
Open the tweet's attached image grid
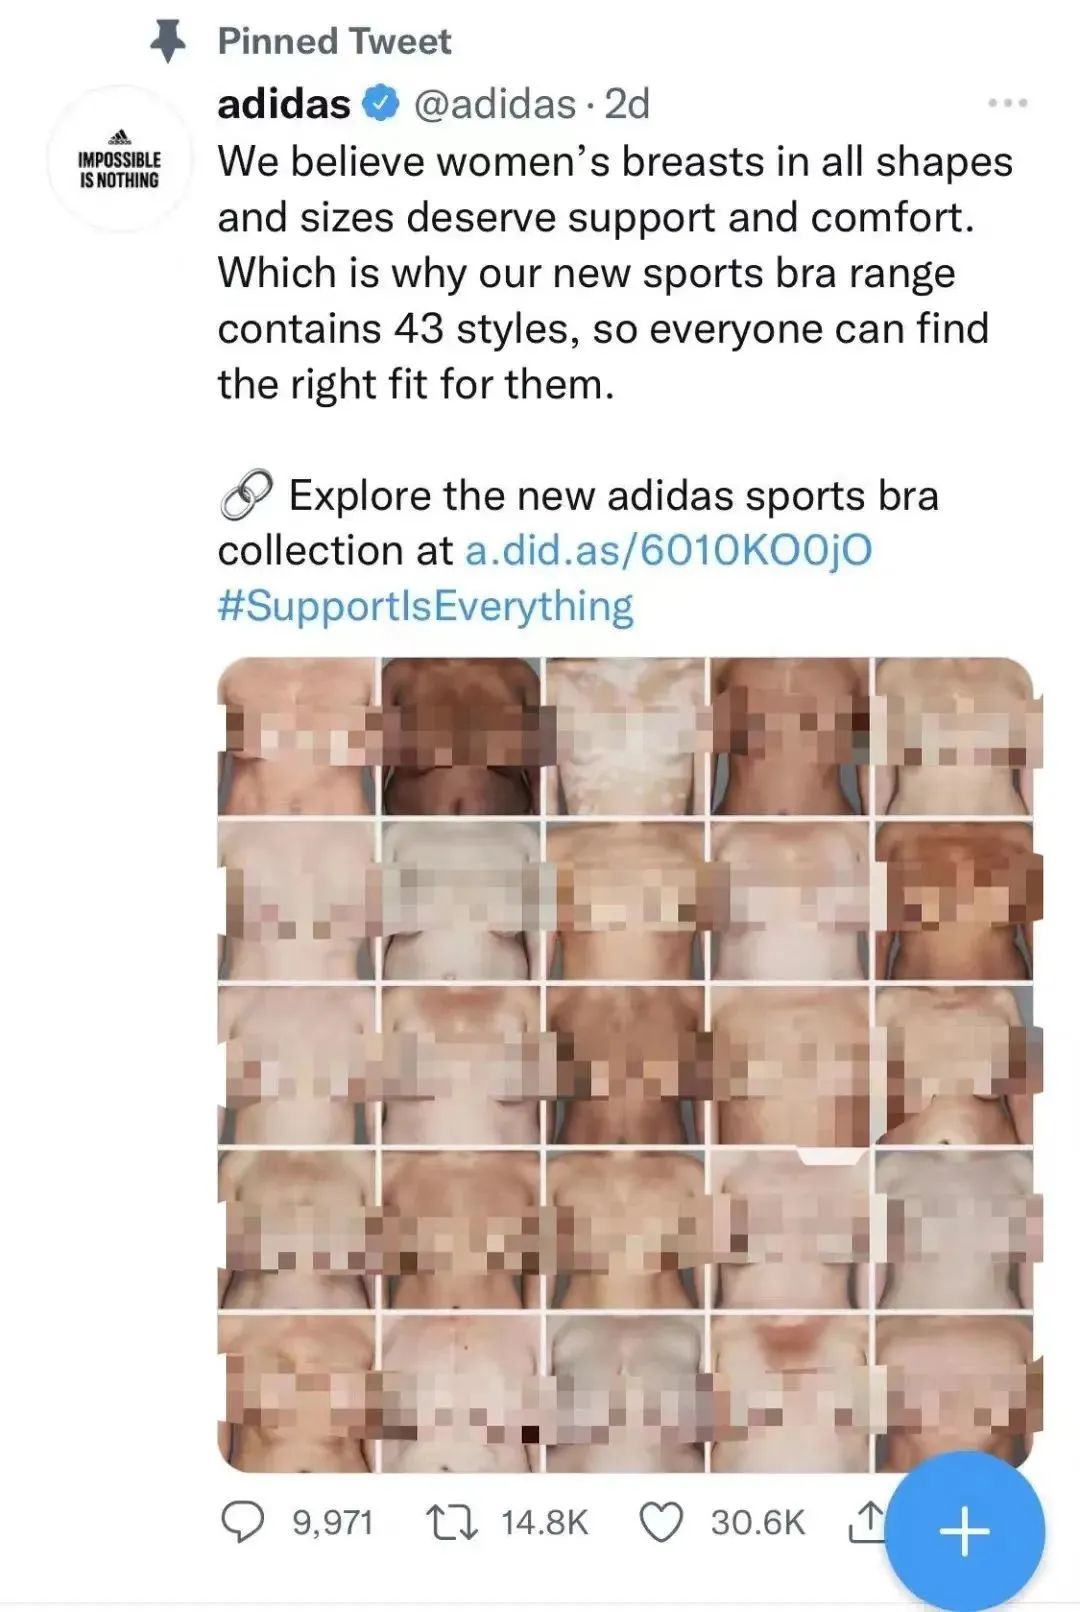click(x=625, y=1063)
